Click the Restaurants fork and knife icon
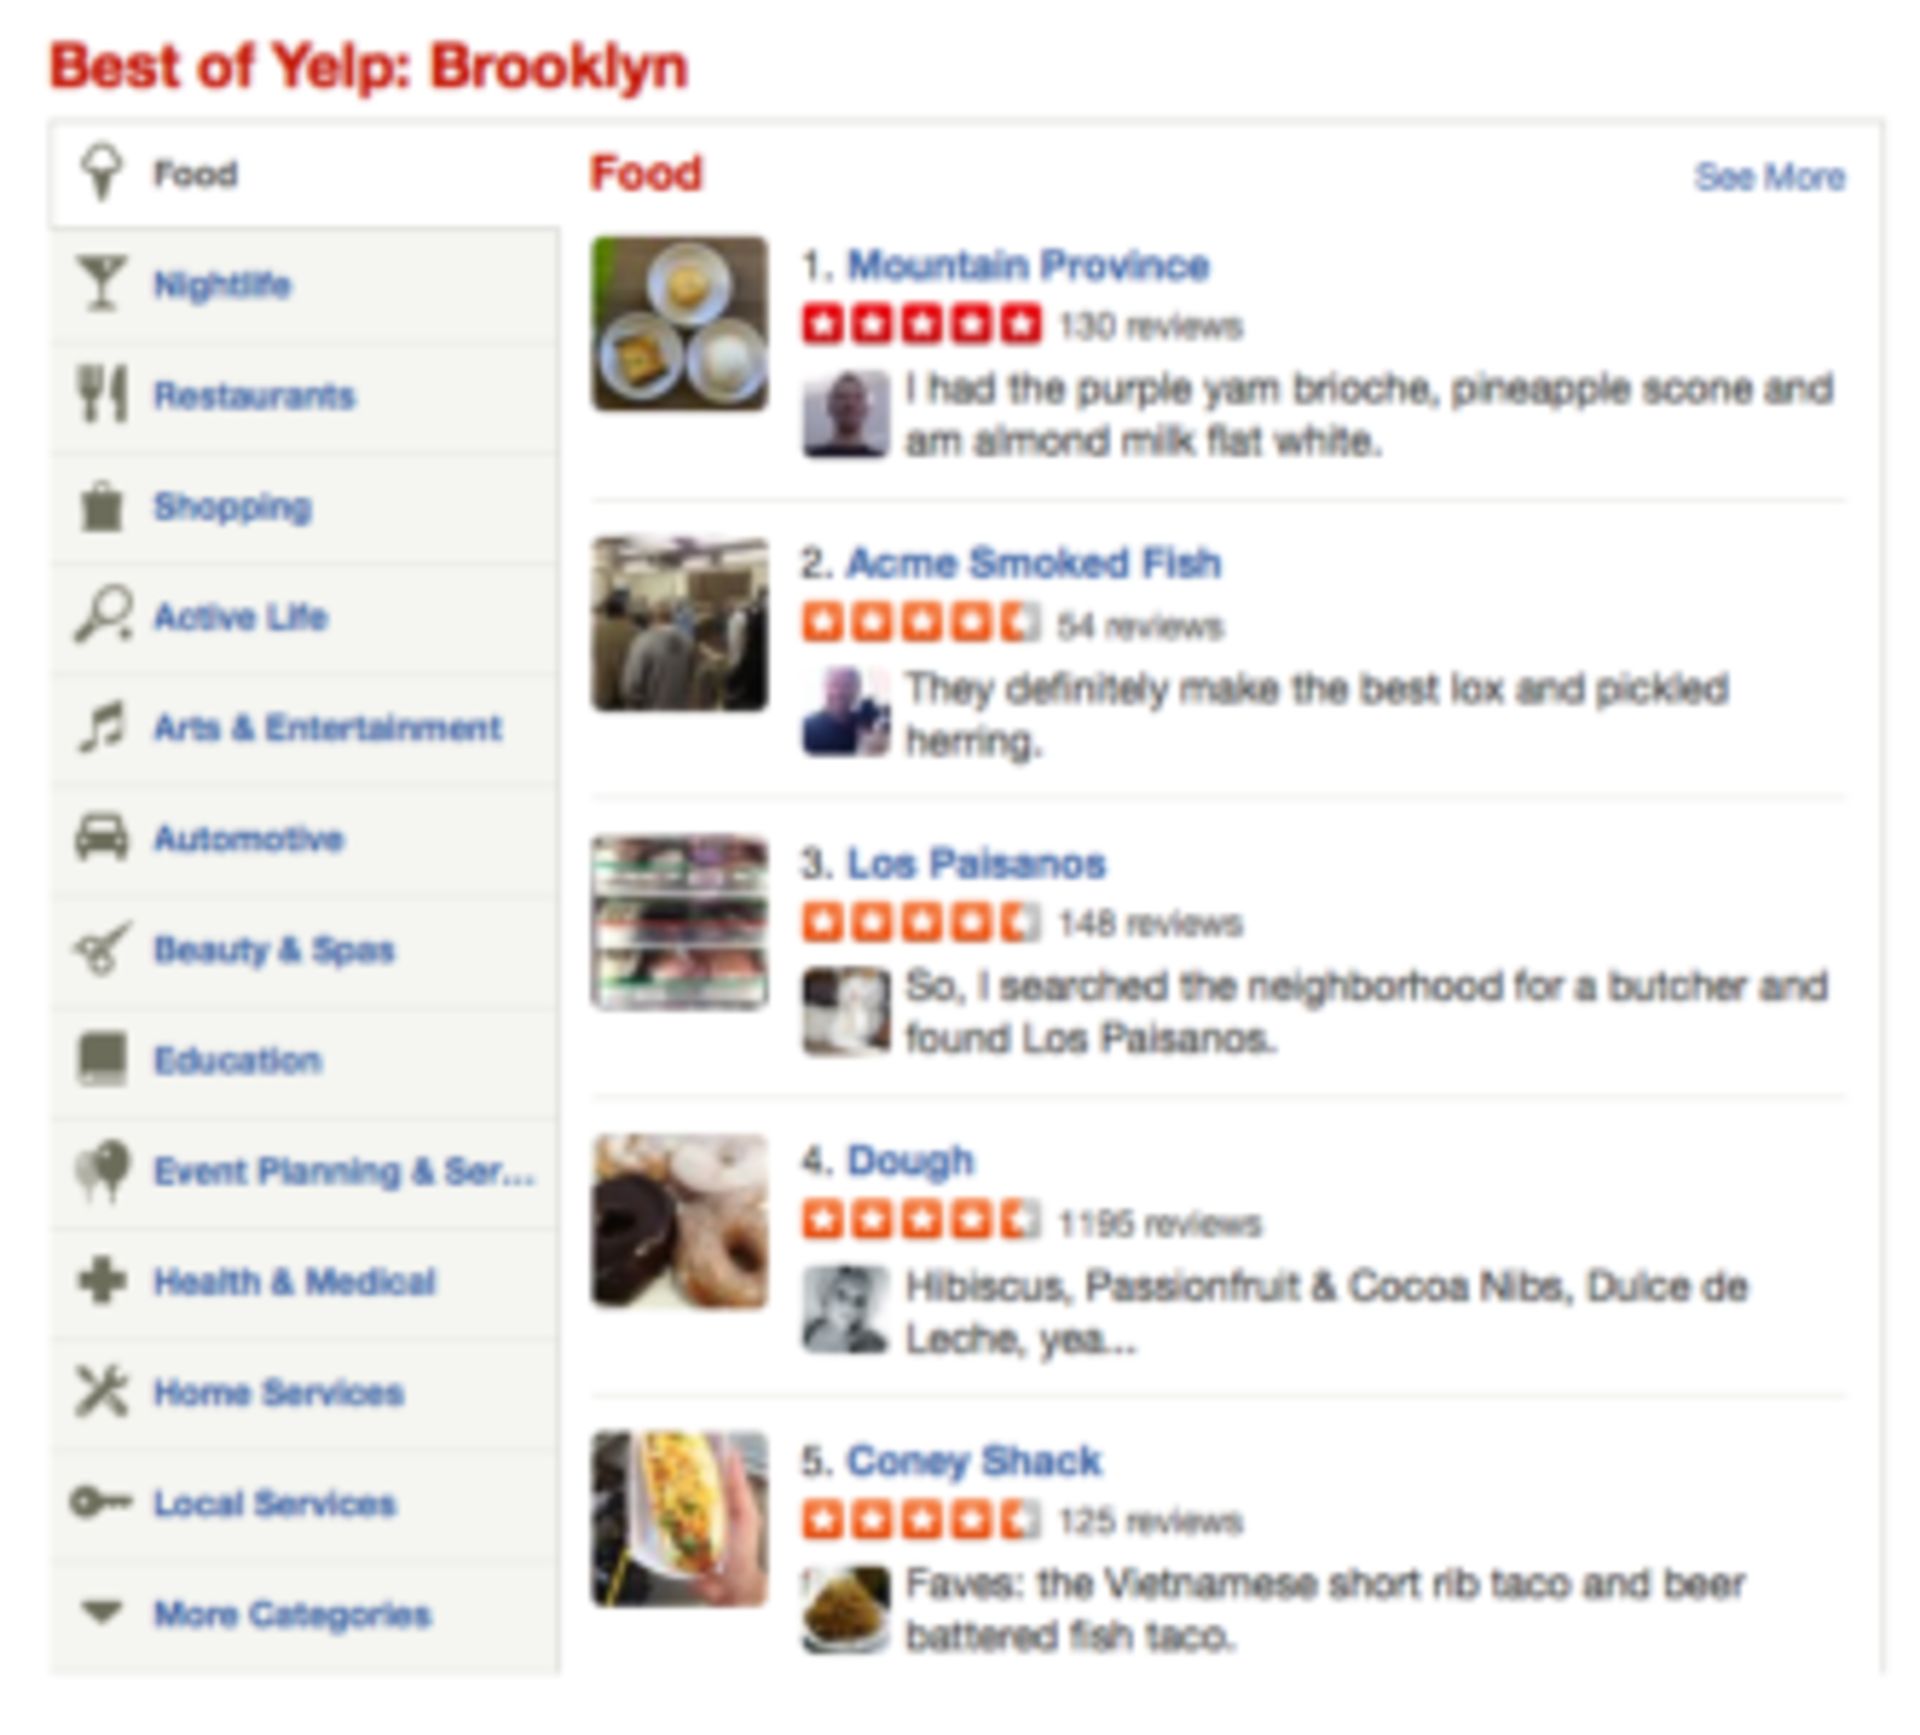The image size is (1920, 1735). pyautogui.click(x=100, y=396)
